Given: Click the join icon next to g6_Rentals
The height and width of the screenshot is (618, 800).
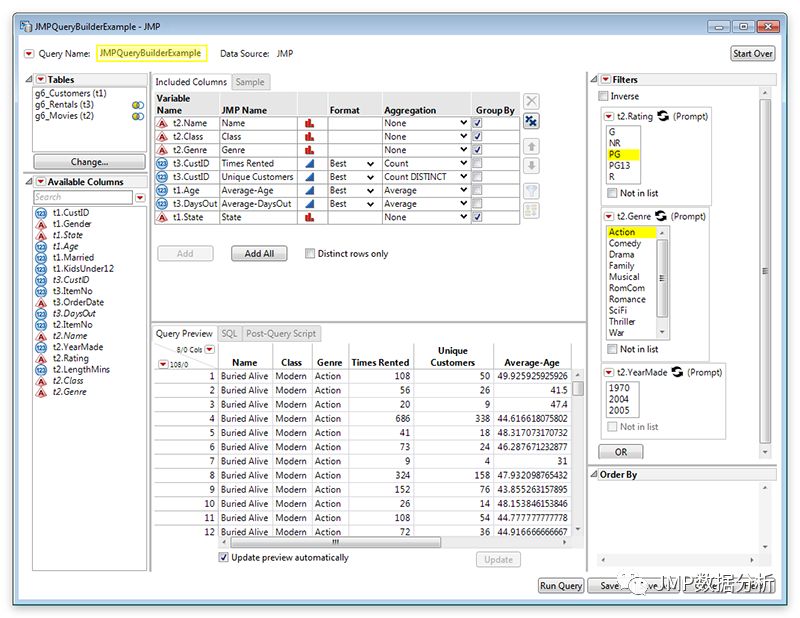Looking at the screenshot, I should coord(138,105).
